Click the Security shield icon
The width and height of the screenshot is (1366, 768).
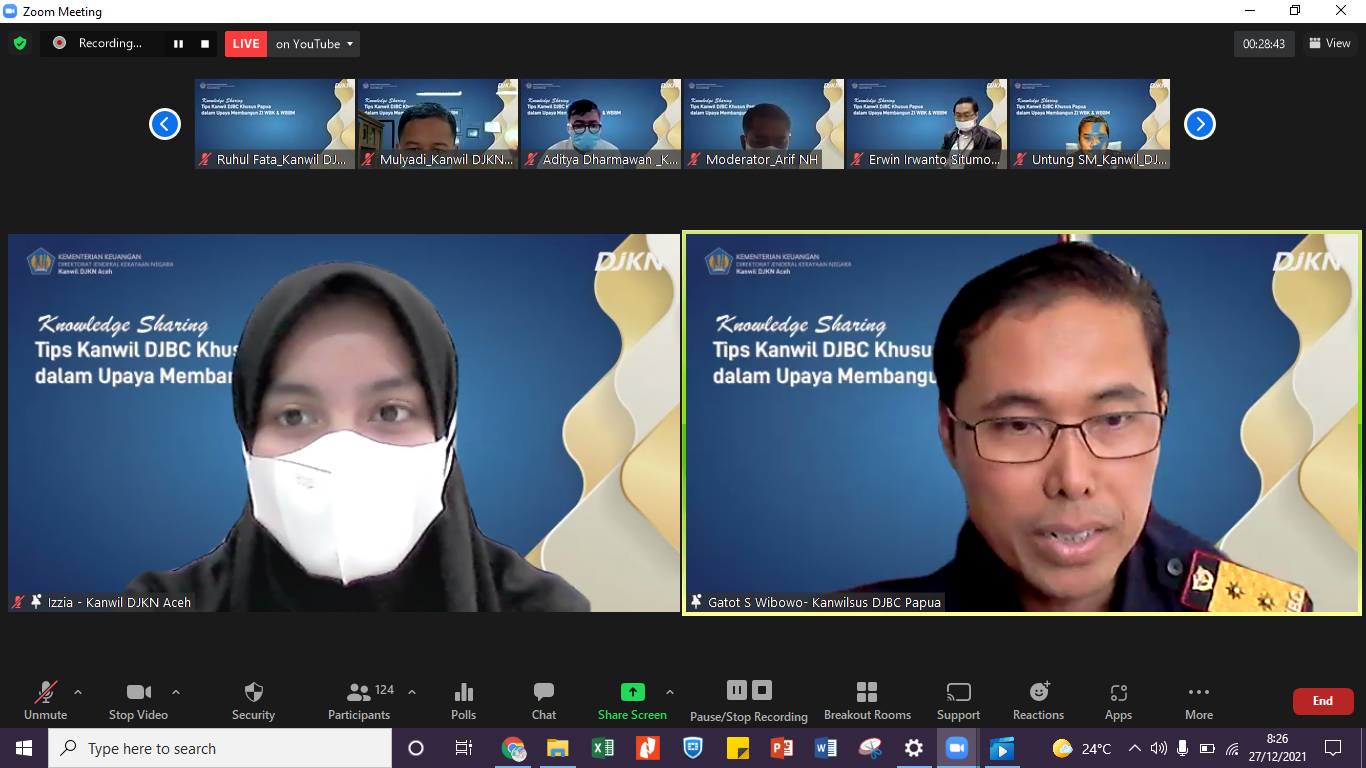253,700
